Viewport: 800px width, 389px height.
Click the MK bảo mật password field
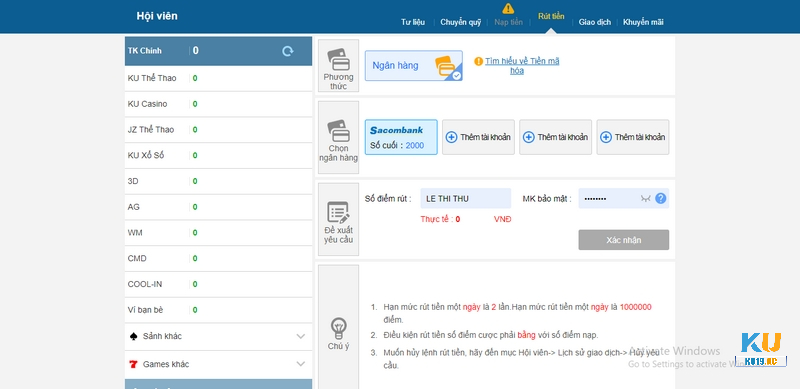coord(623,199)
